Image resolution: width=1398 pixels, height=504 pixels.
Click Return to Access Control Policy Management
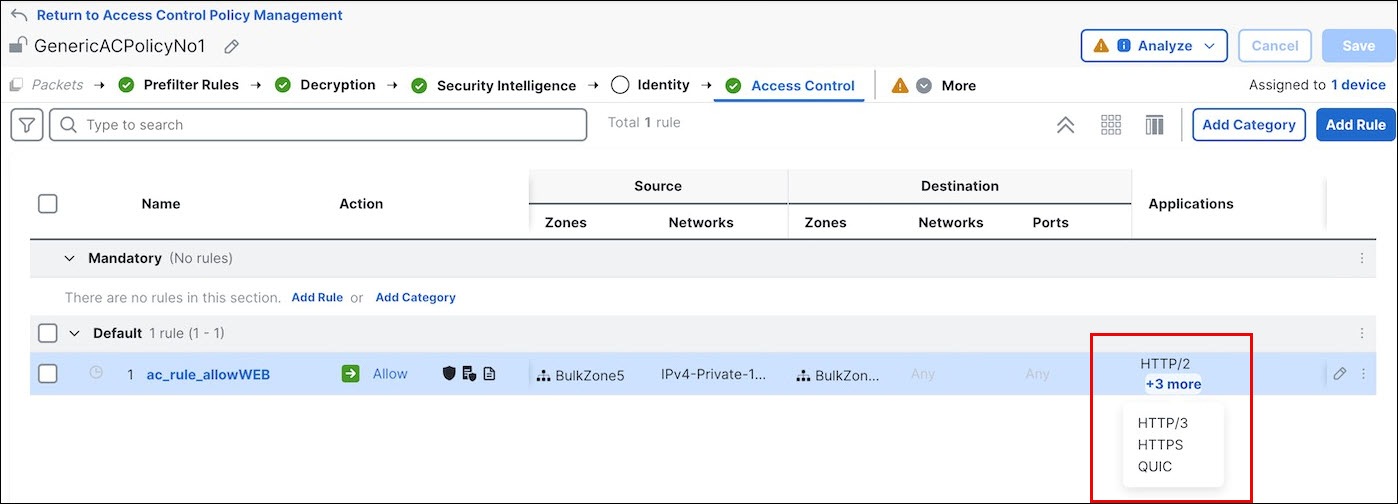pyautogui.click(x=190, y=15)
